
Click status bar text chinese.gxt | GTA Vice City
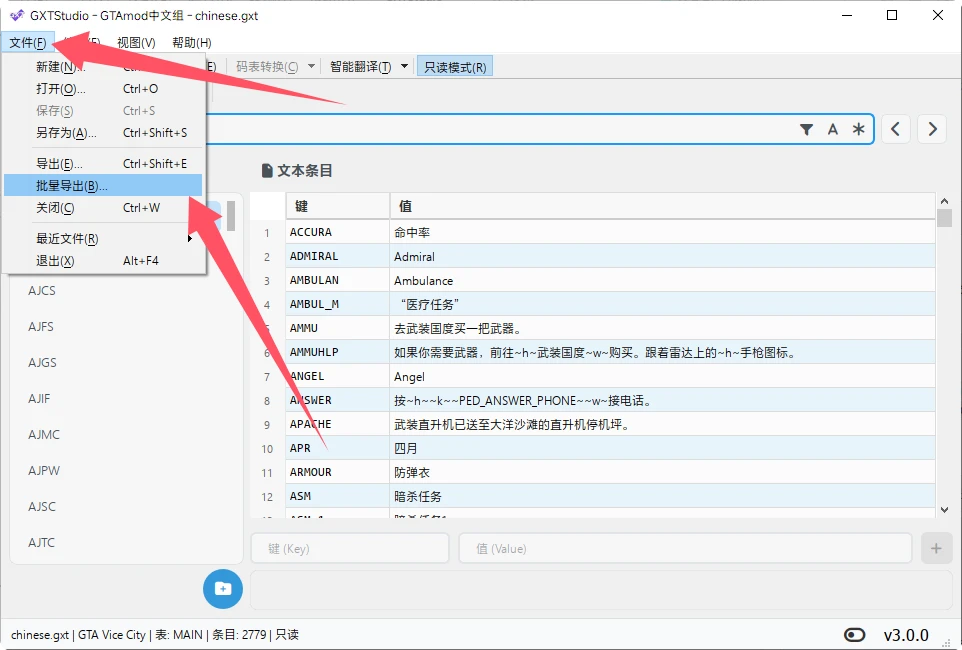coord(79,635)
